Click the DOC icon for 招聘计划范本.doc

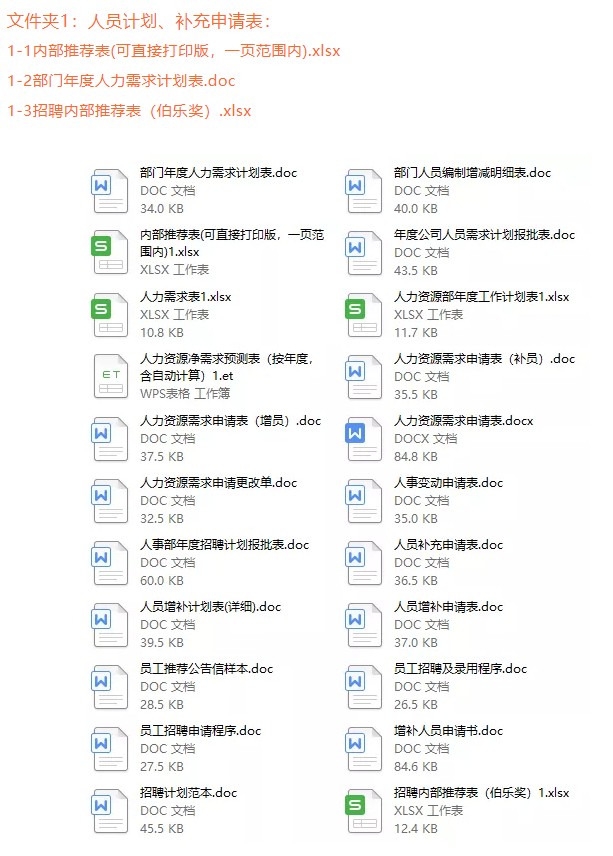click(x=109, y=810)
